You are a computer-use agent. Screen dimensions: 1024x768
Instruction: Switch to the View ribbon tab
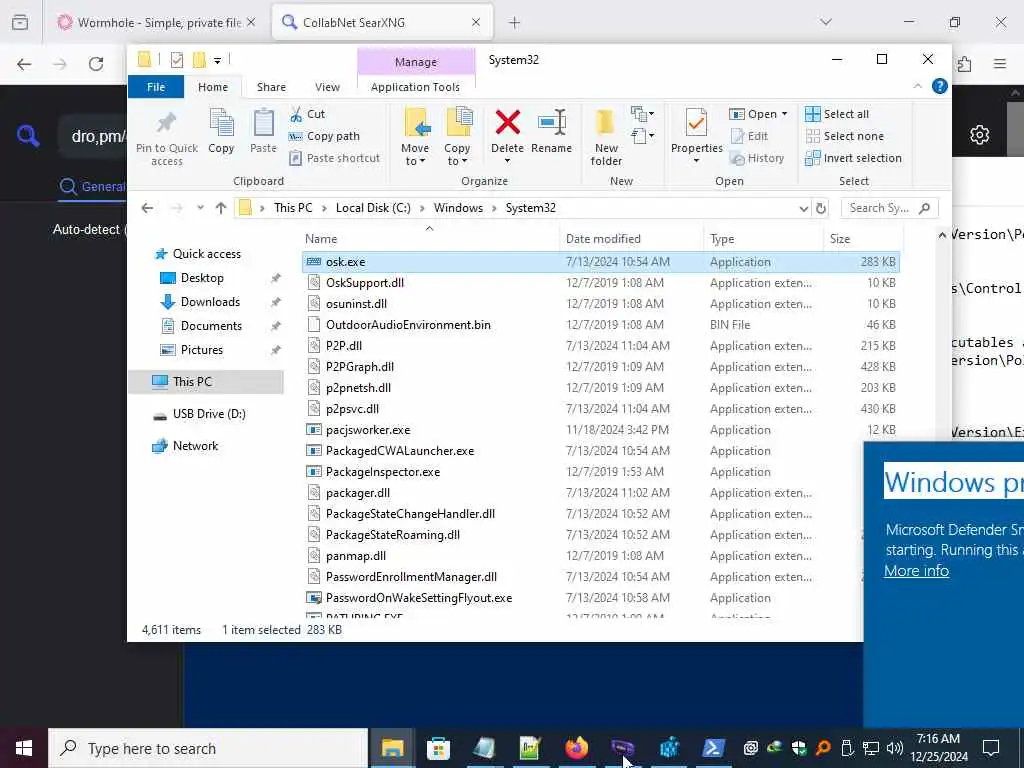pyautogui.click(x=327, y=87)
